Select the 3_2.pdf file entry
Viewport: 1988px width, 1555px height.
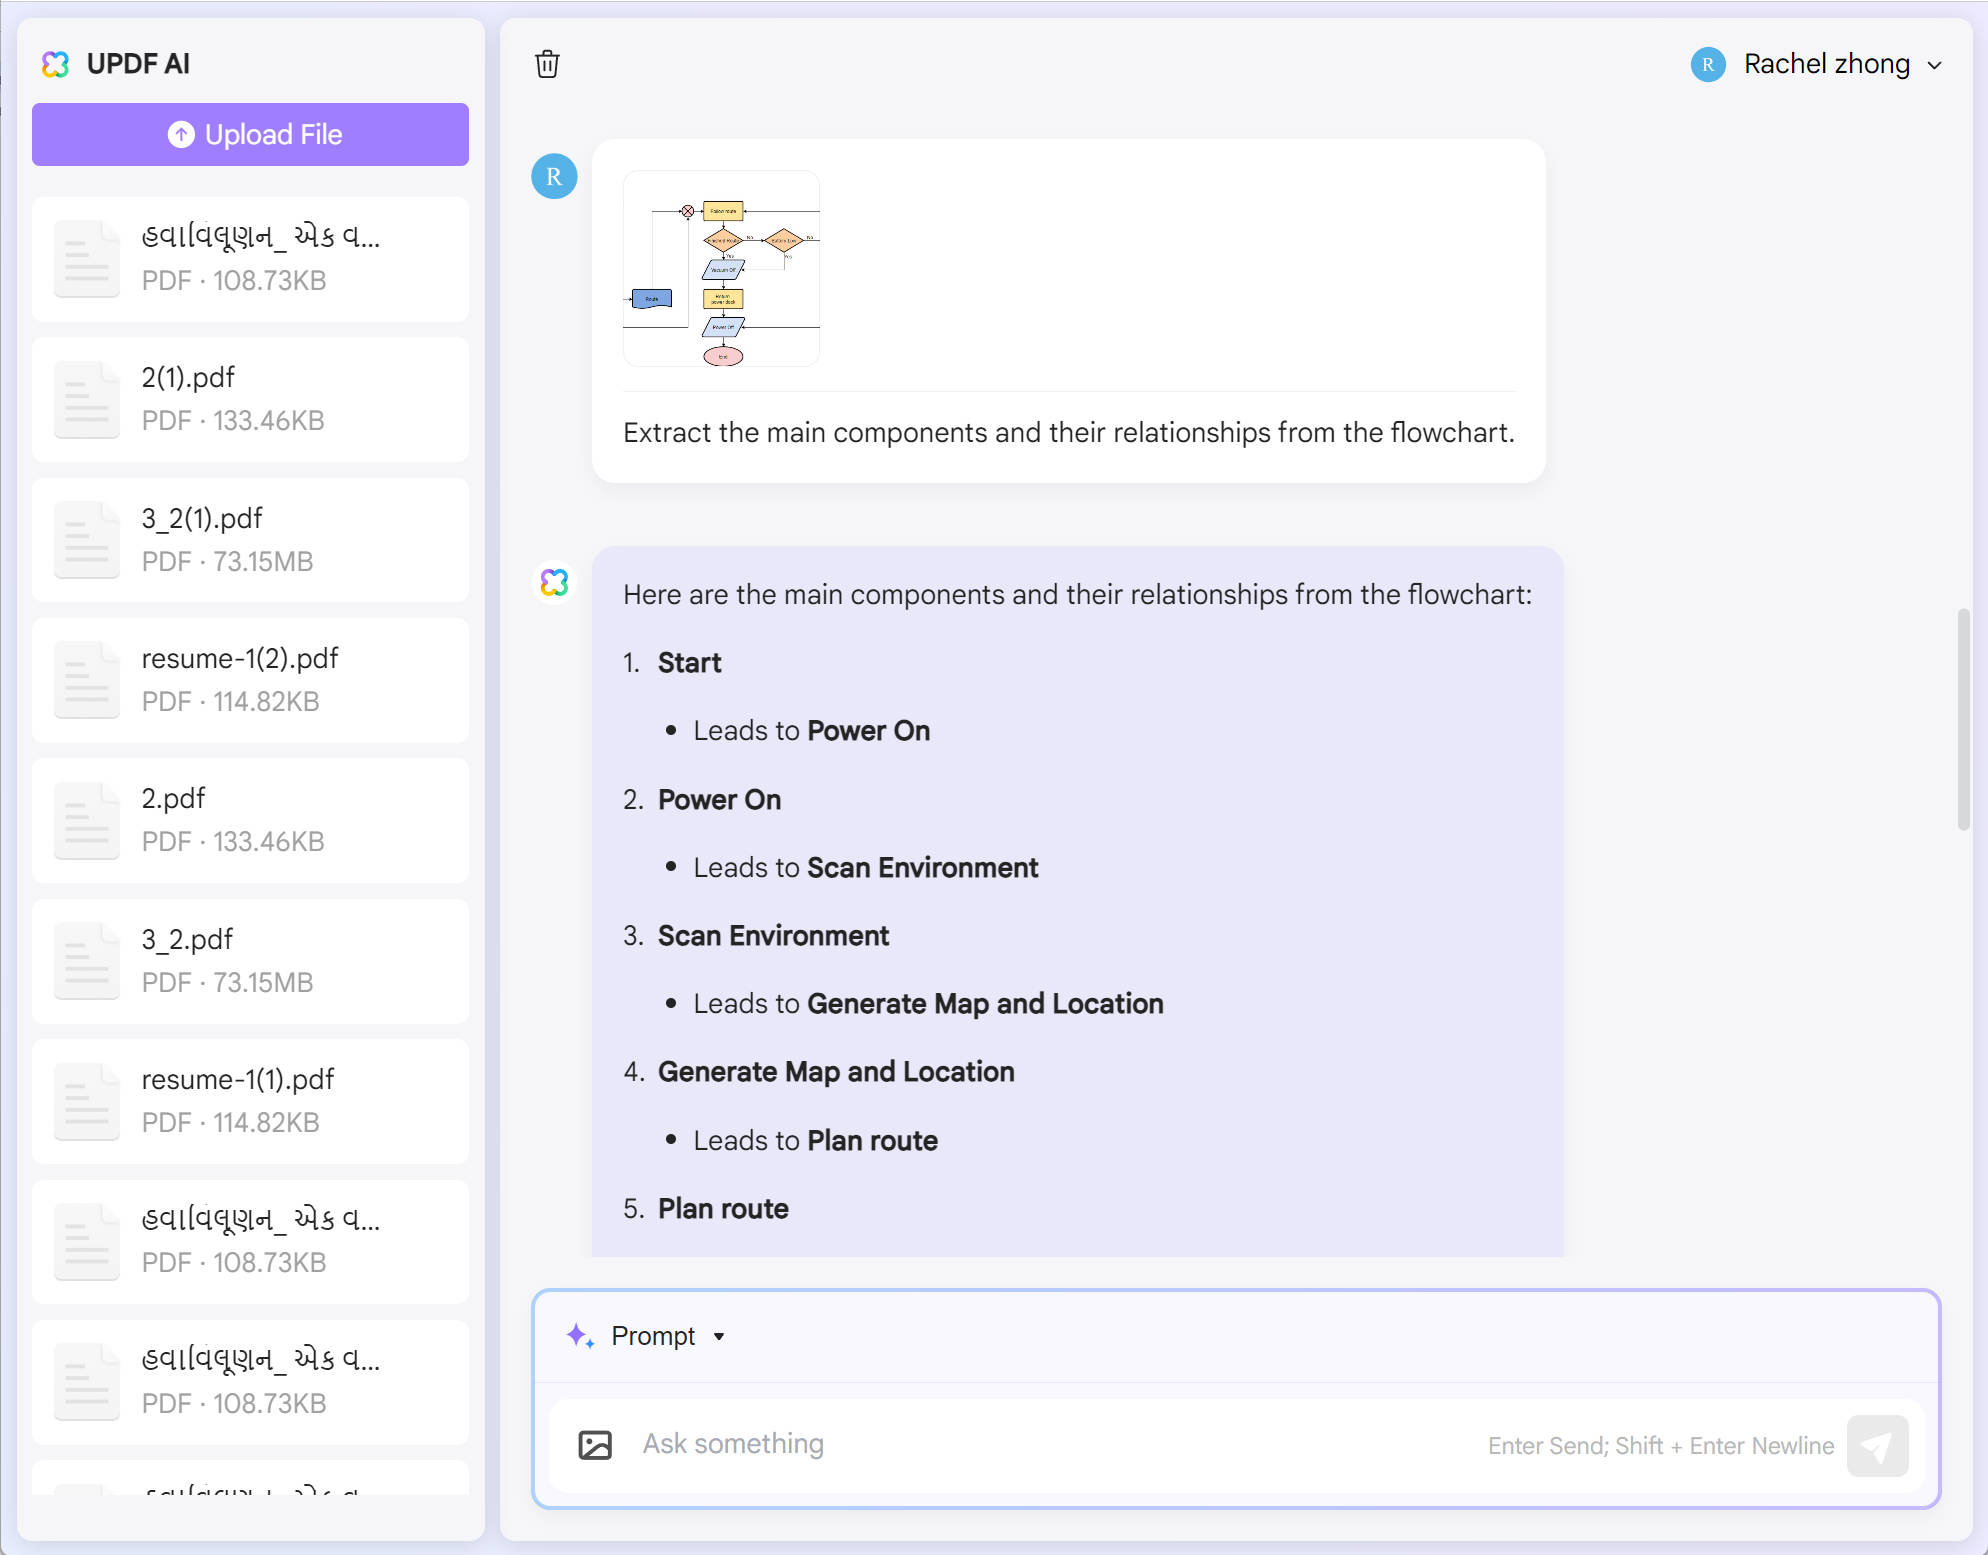point(250,960)
